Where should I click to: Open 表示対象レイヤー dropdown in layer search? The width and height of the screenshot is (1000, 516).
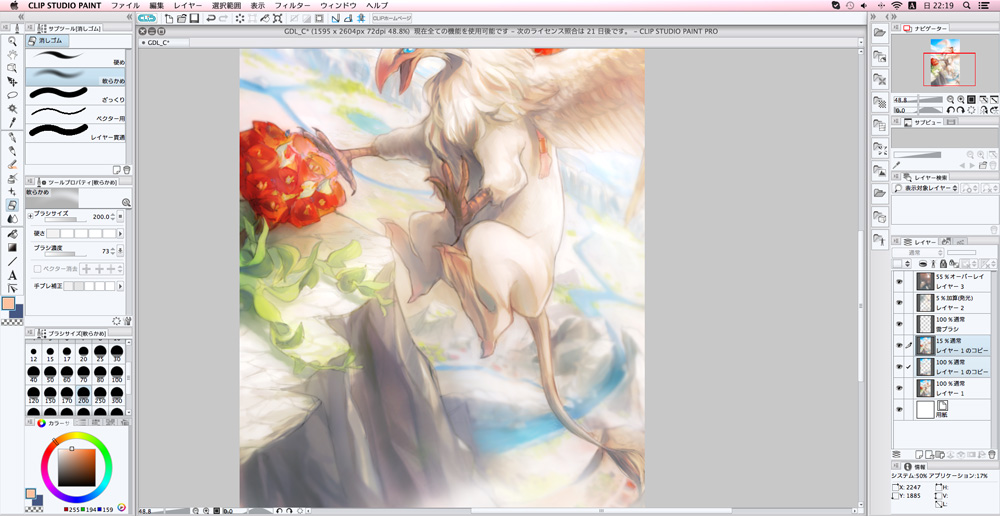[926, 188]
